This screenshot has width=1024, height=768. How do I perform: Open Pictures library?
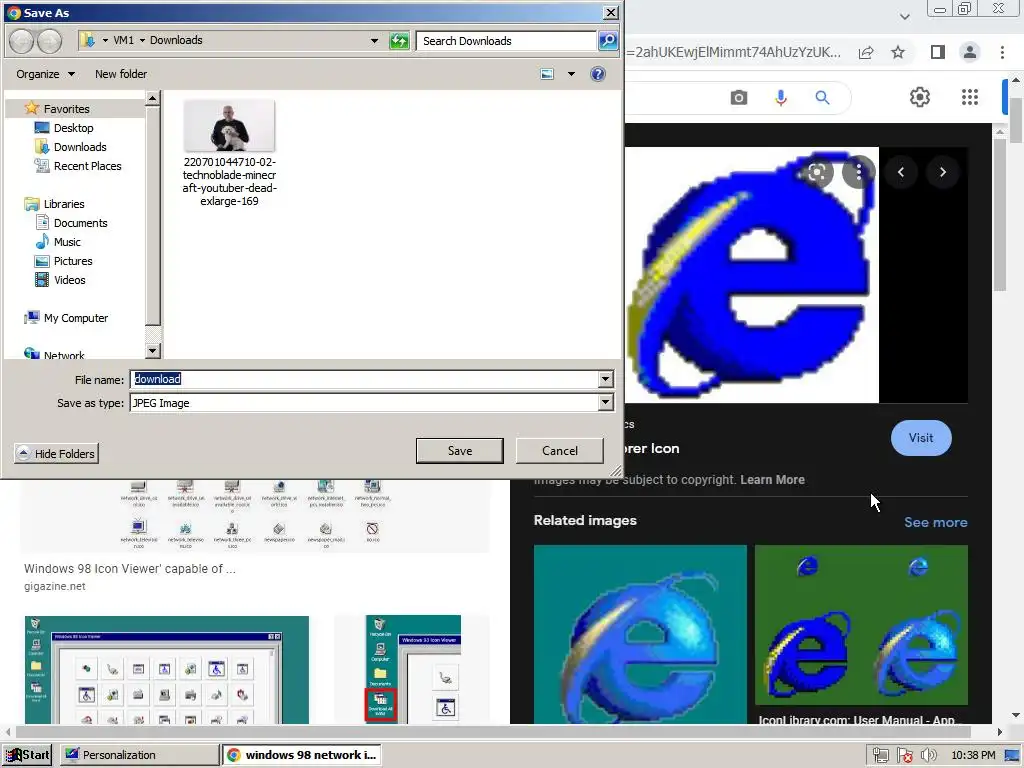(73, 261)
